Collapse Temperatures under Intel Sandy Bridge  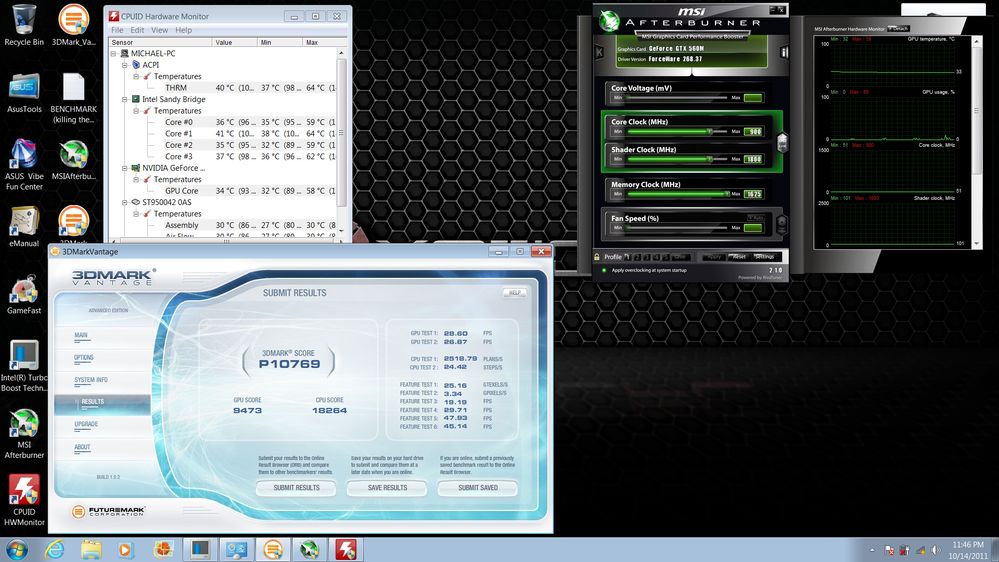pyautogui.click(x=136, y=111)
